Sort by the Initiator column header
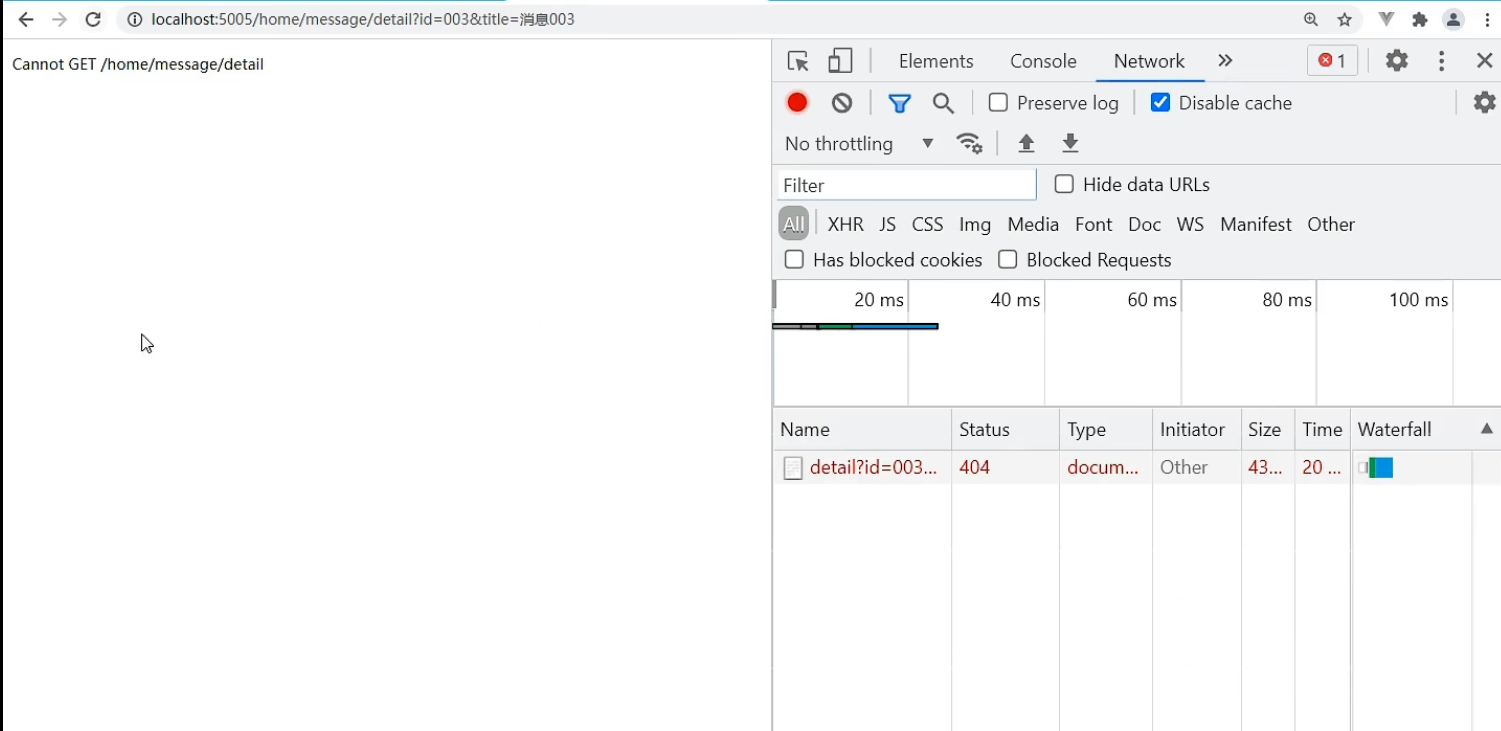The height and width of the screenshot is (731, 1501). [1197, 429]
